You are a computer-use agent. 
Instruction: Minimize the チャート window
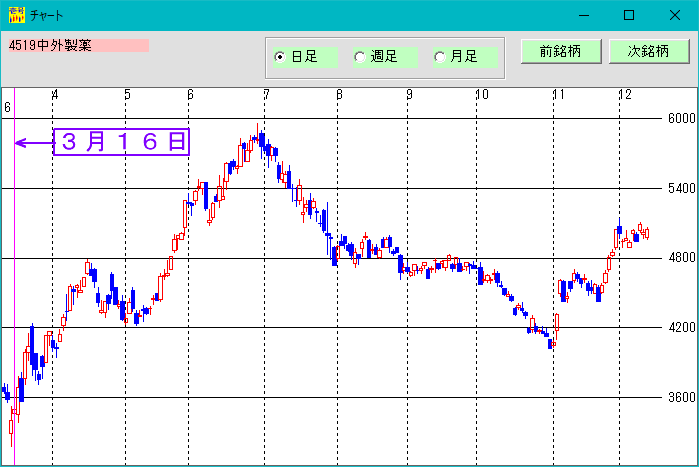pyautogui.click(x=584, y=15)
